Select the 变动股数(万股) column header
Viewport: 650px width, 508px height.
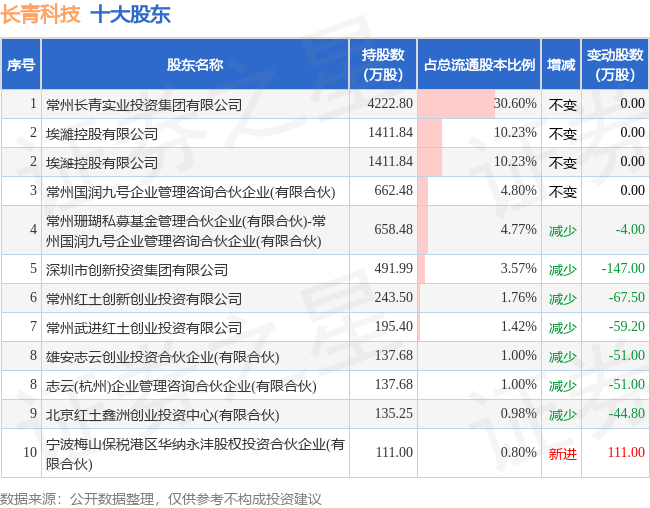pos(615,65)
